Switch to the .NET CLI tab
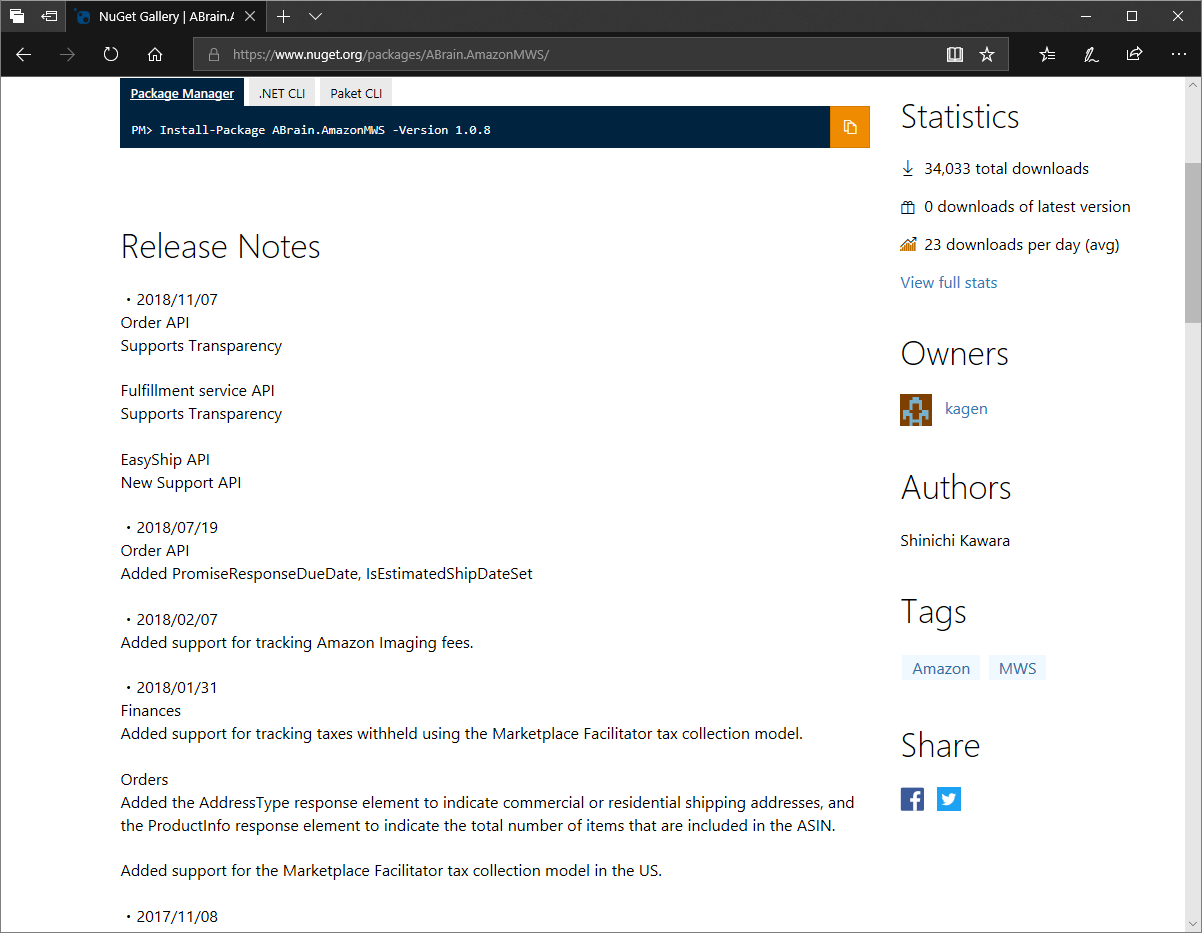The width and height of the screenshot is (1202, 933). click(x=282, y=93)
